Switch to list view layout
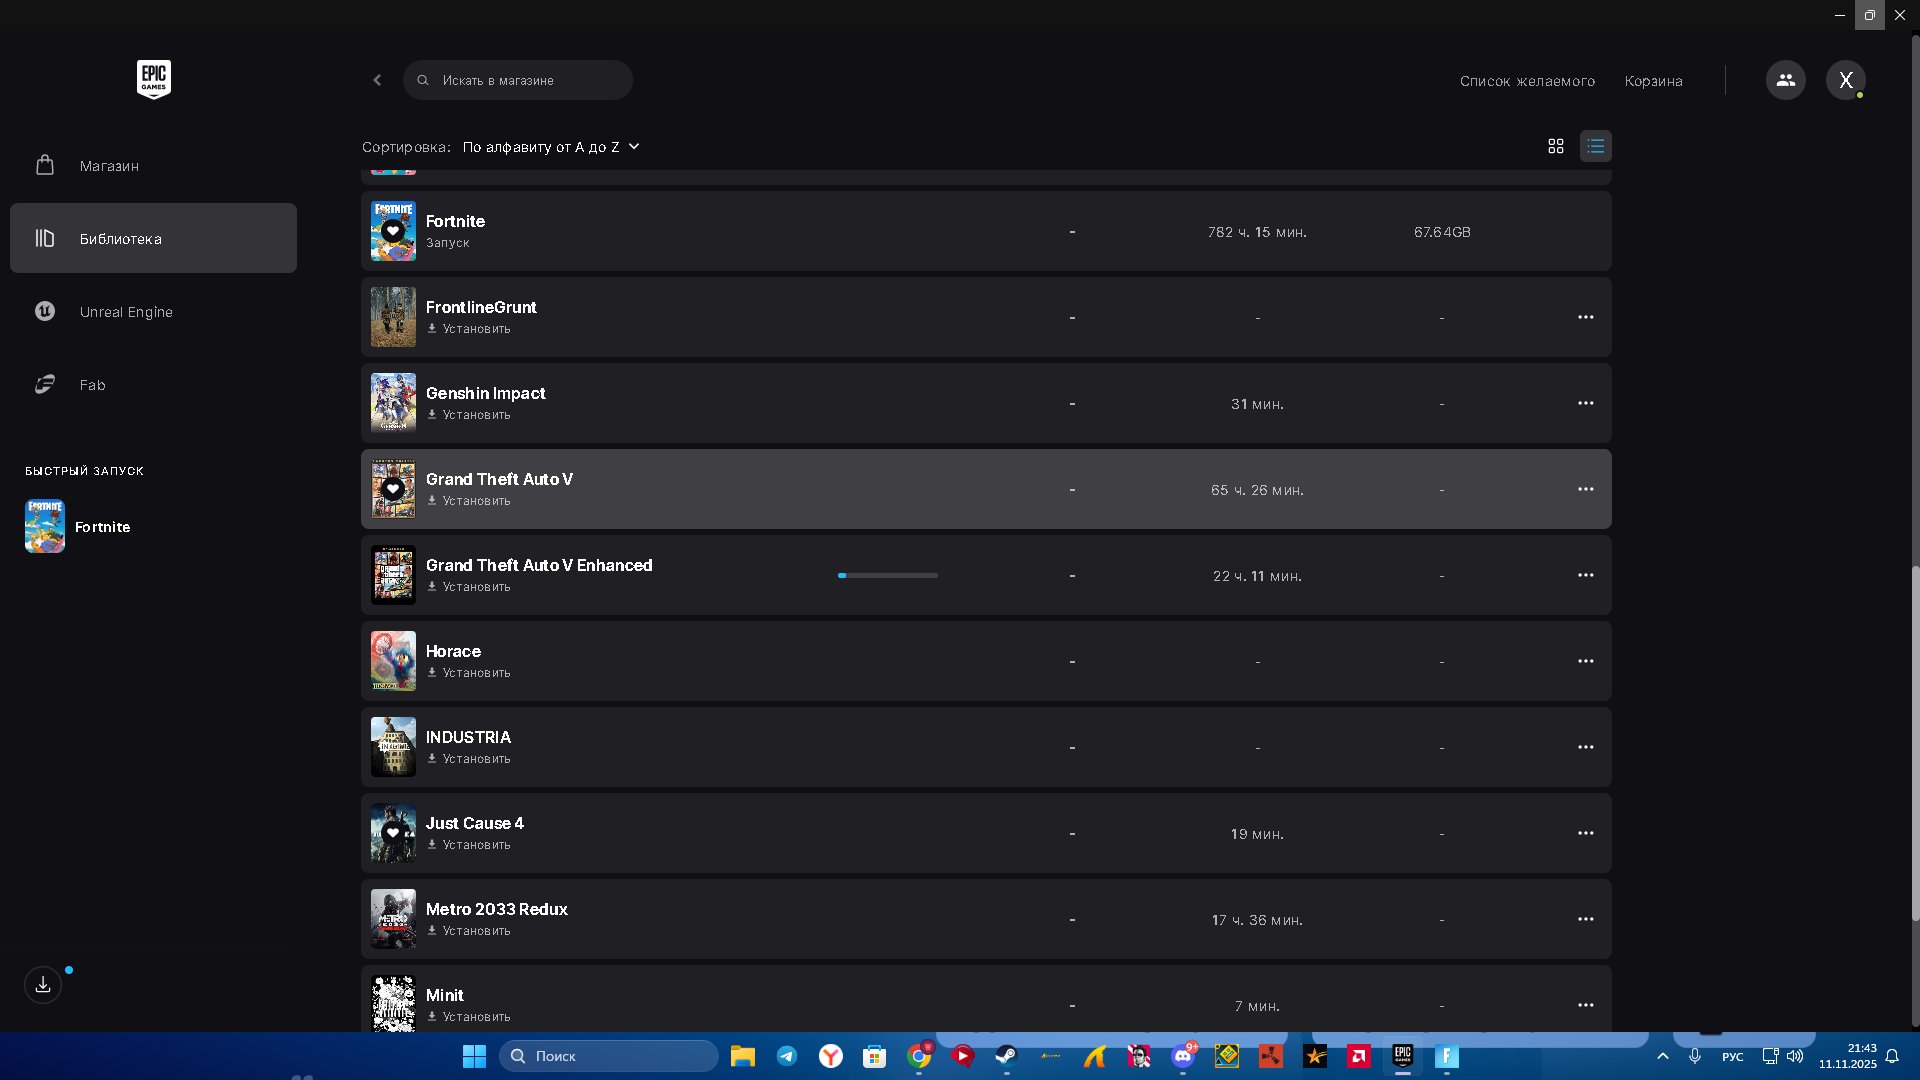Viewport: 1920px width, 1080px height. [1595, 146]
